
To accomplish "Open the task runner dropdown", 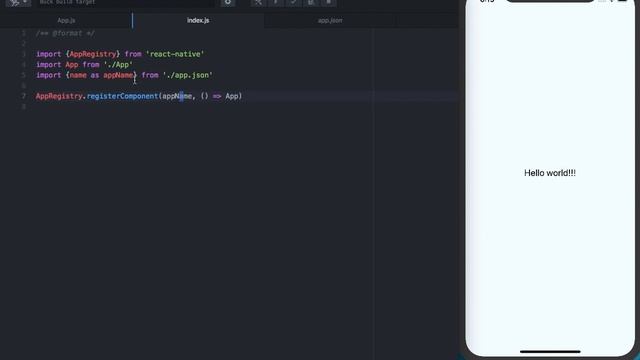I will pos(18,2).
